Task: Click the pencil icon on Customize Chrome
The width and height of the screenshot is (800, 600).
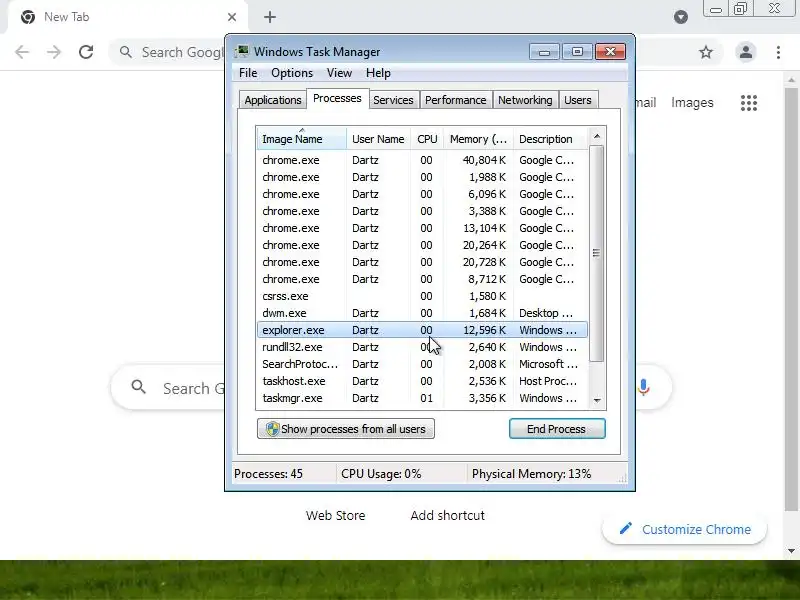Action: (626, 529)
